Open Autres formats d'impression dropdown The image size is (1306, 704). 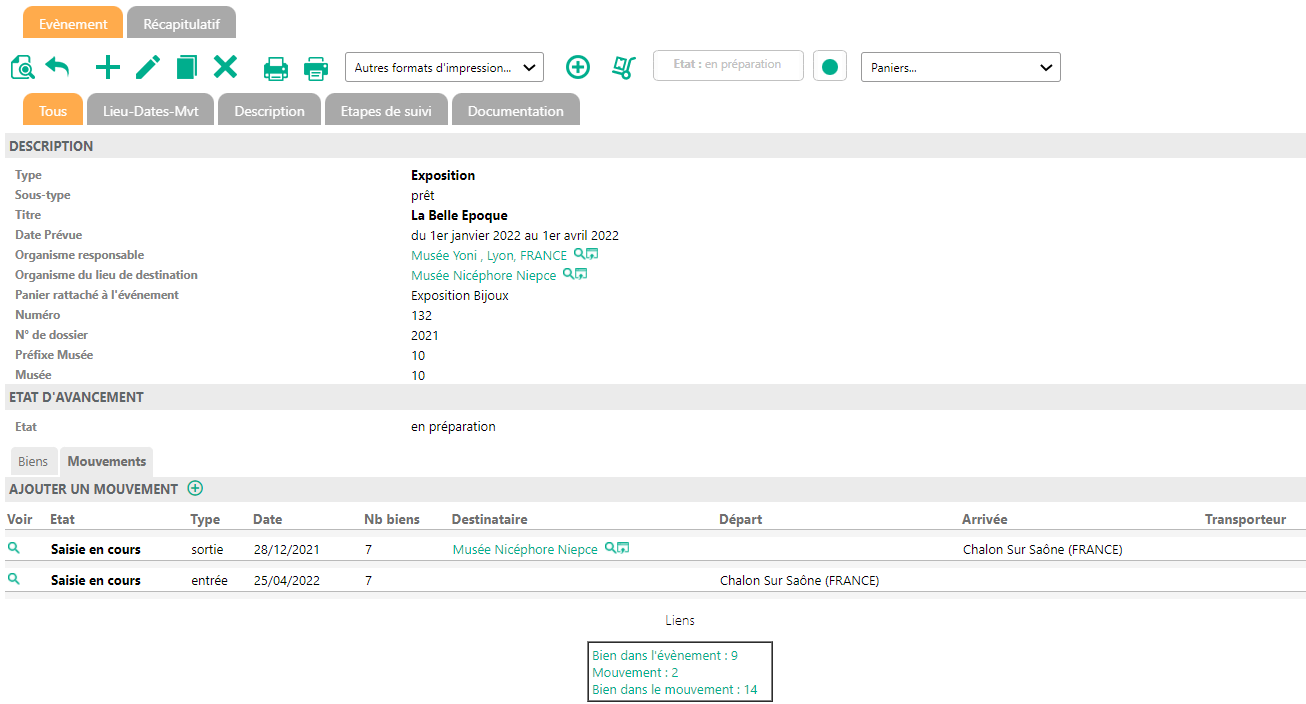tap(444, 67)
